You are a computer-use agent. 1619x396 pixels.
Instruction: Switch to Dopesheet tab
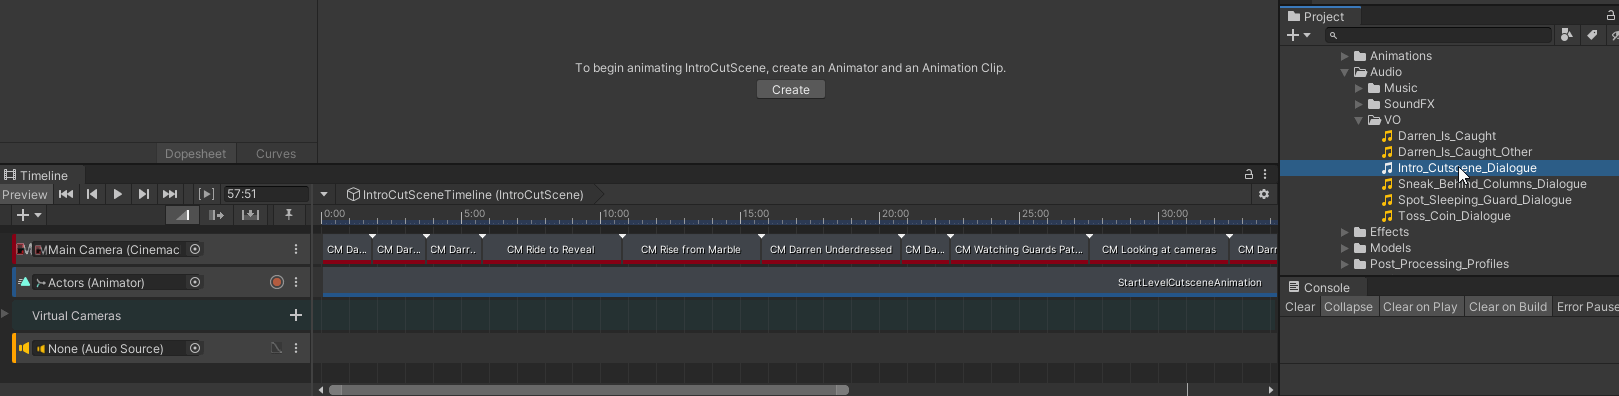click(196, 153)
